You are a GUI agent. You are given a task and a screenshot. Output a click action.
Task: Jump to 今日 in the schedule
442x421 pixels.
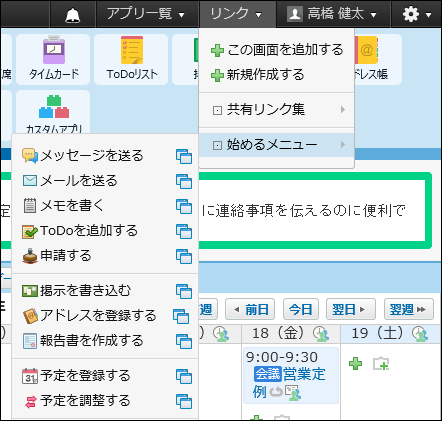tap(301, 309)
